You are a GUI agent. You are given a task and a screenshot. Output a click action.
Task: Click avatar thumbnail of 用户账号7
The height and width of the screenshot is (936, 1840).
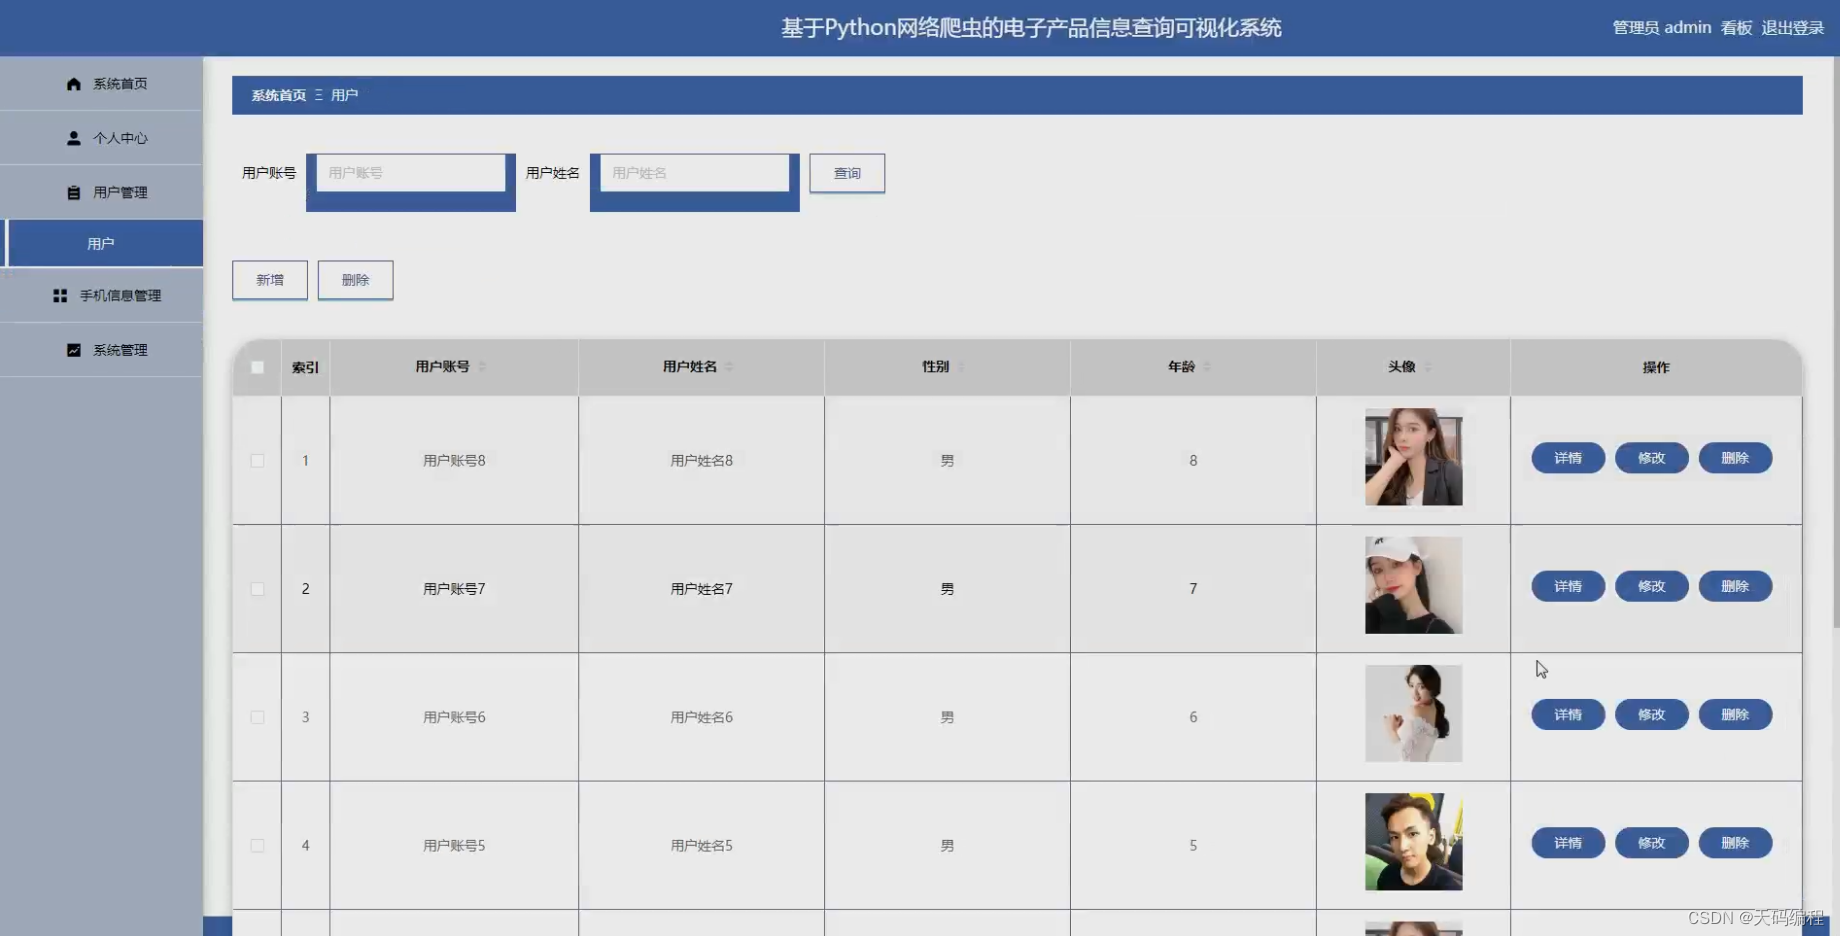coord(1413,585)
